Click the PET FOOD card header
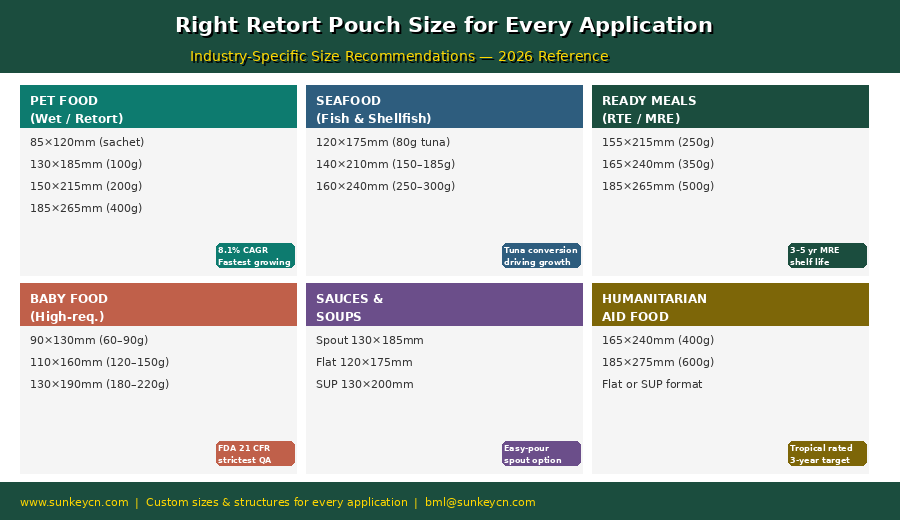Screen dimensions: 900x520 click(x=158, y=107)
